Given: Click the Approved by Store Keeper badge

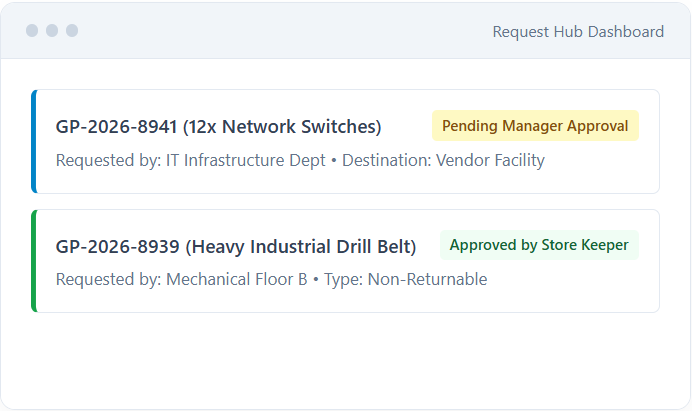Looking at the screenshot, I should 539,245.
